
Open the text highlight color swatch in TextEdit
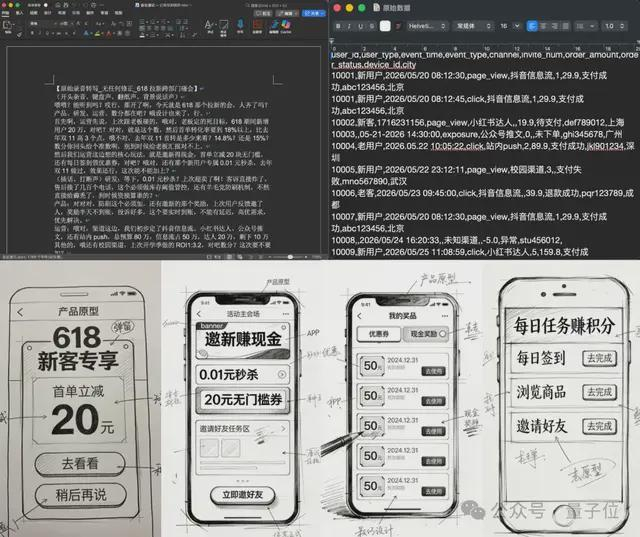click(x=398, y=26)
